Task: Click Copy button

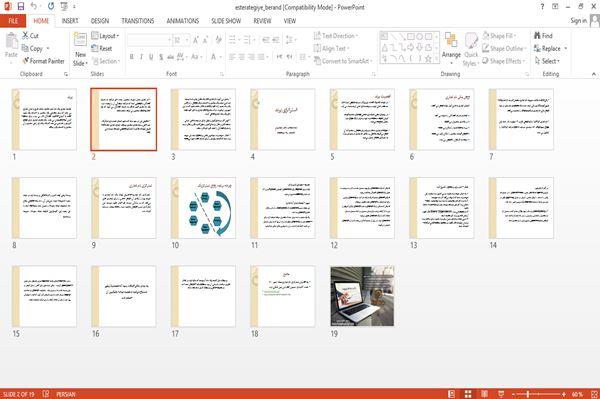Action: point(33,48)
